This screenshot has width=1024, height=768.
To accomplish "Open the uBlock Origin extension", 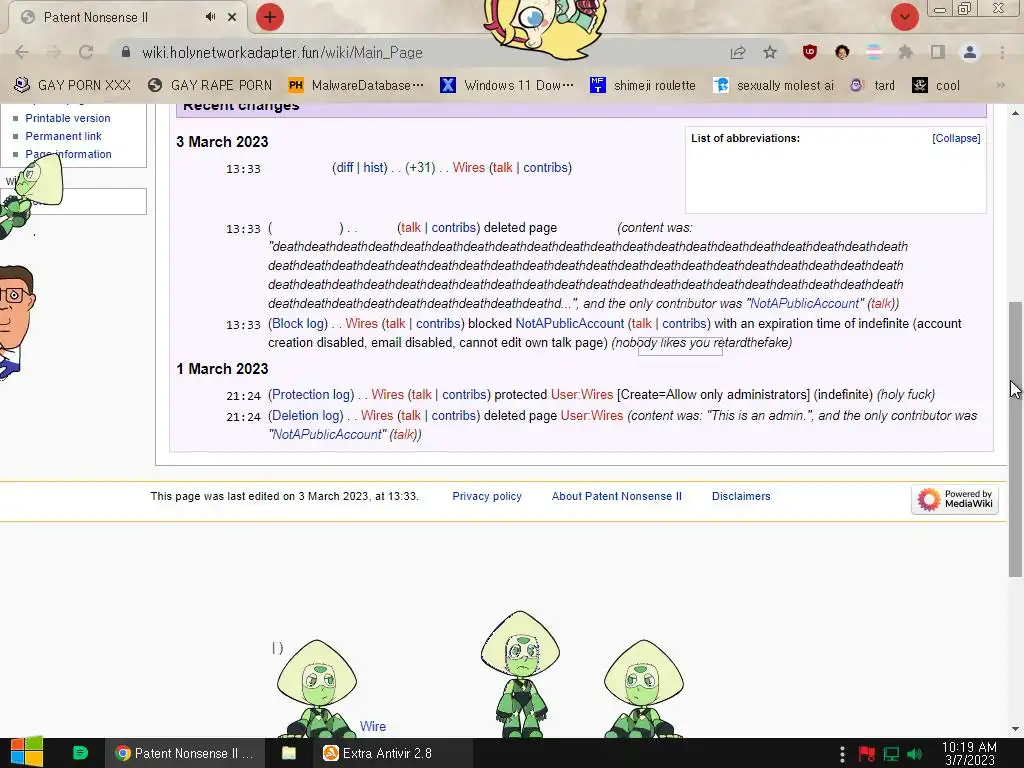I will tap(810, 52).
